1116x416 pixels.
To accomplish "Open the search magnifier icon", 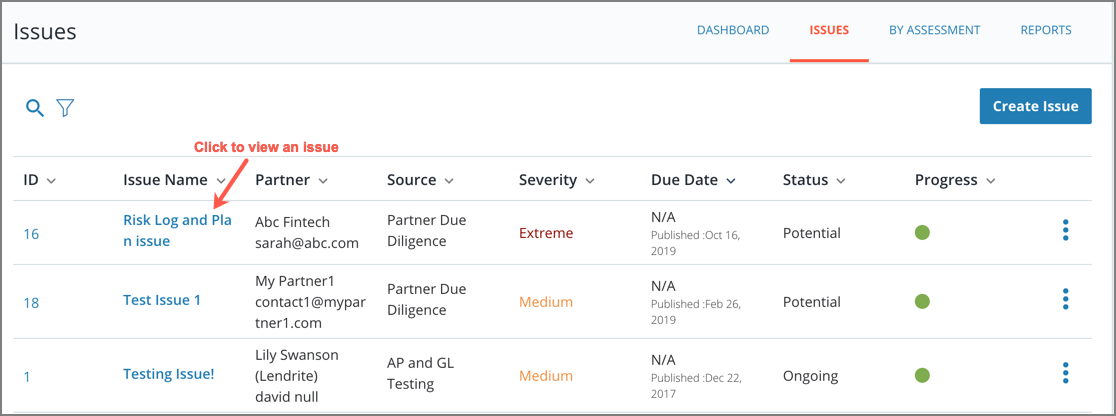I will pos(35,108).
